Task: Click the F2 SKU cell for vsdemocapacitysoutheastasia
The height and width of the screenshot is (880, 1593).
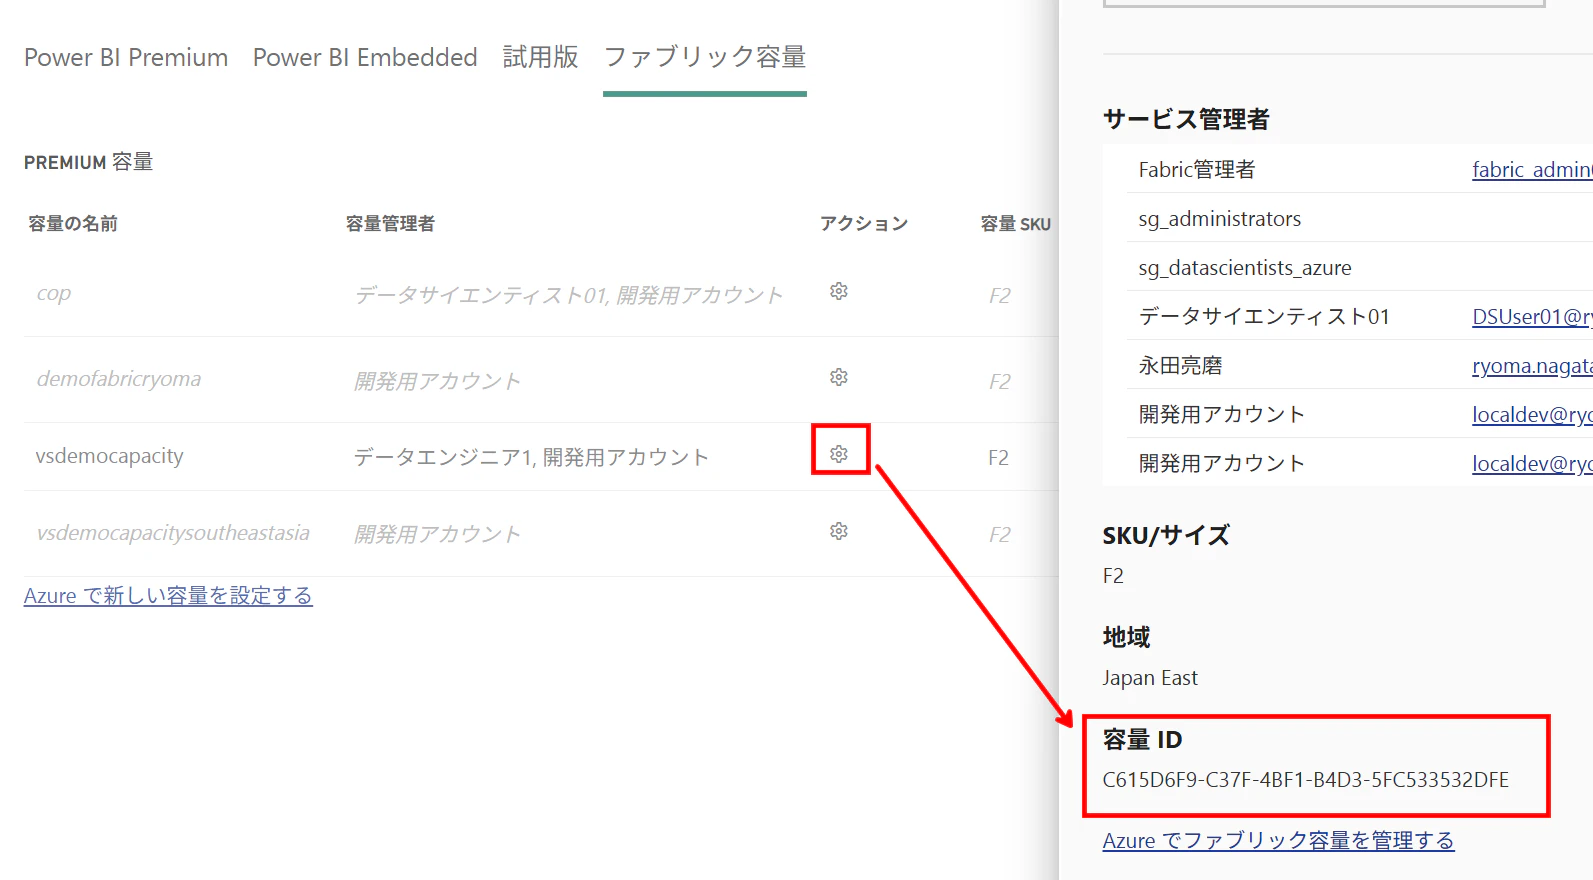Action: coord(999,534)
